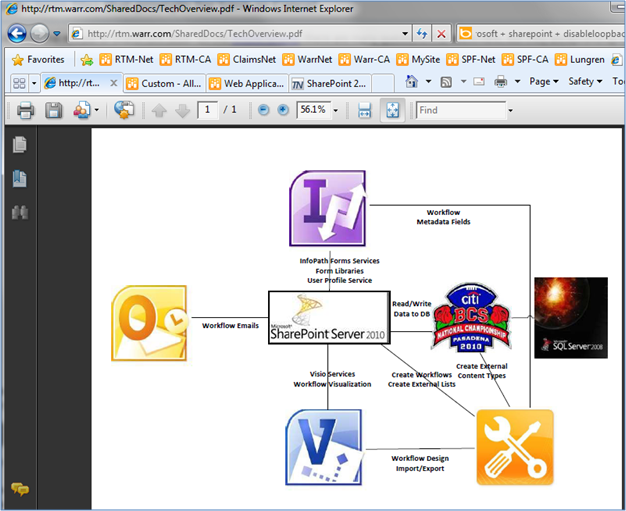Toggle fit-to-page view button
Screen dimensions: 626x511
point(392,110)
